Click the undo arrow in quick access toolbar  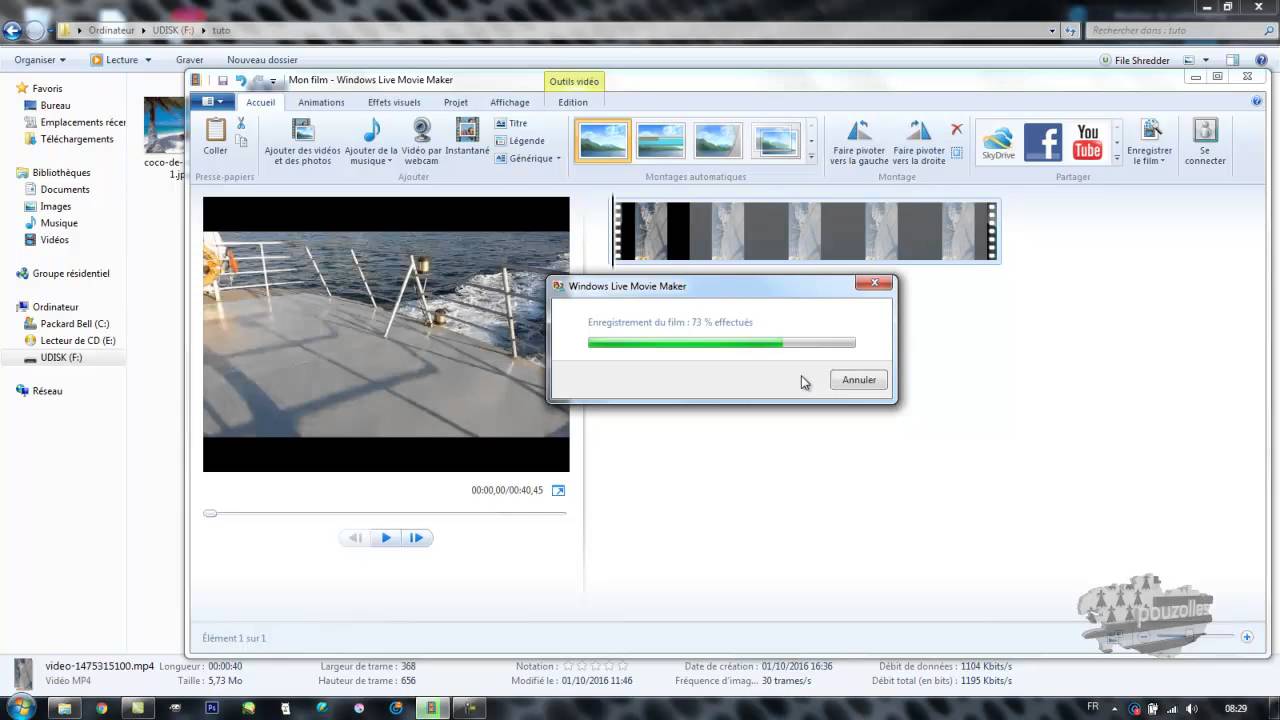pyautogui.click(x=241, y=80)
